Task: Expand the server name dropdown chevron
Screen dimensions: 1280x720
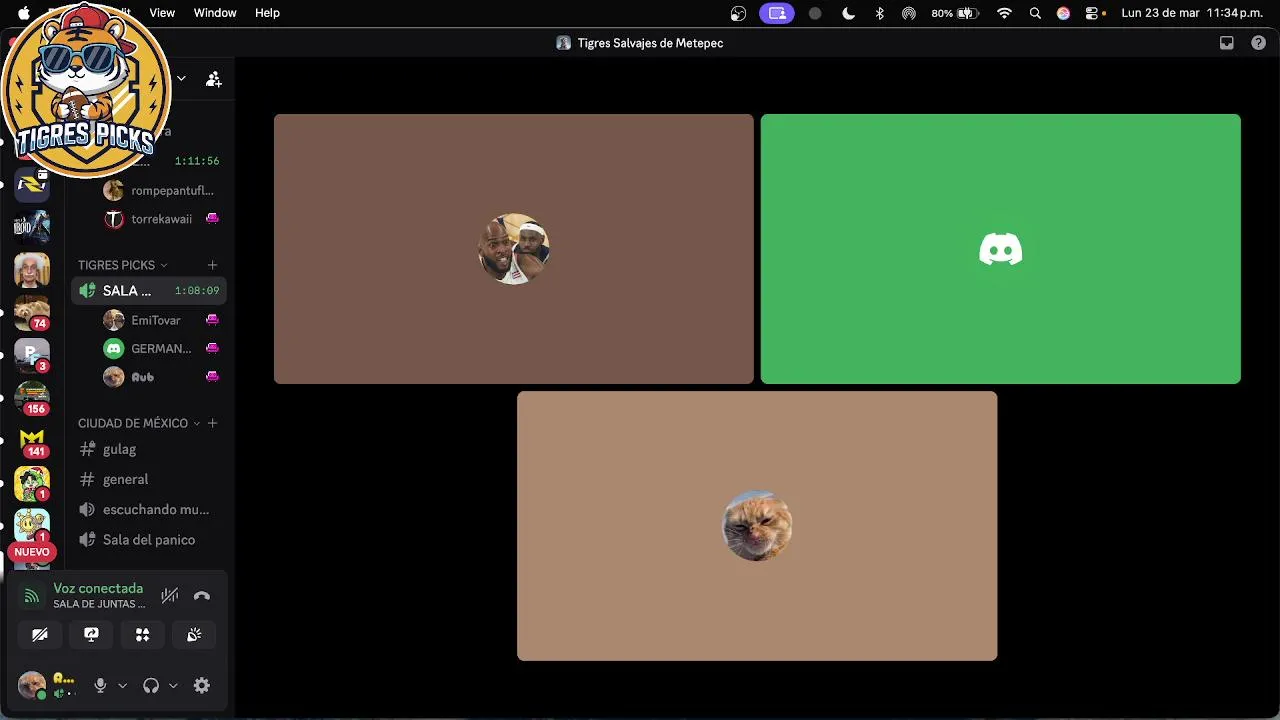Action: tap(181, 78)
